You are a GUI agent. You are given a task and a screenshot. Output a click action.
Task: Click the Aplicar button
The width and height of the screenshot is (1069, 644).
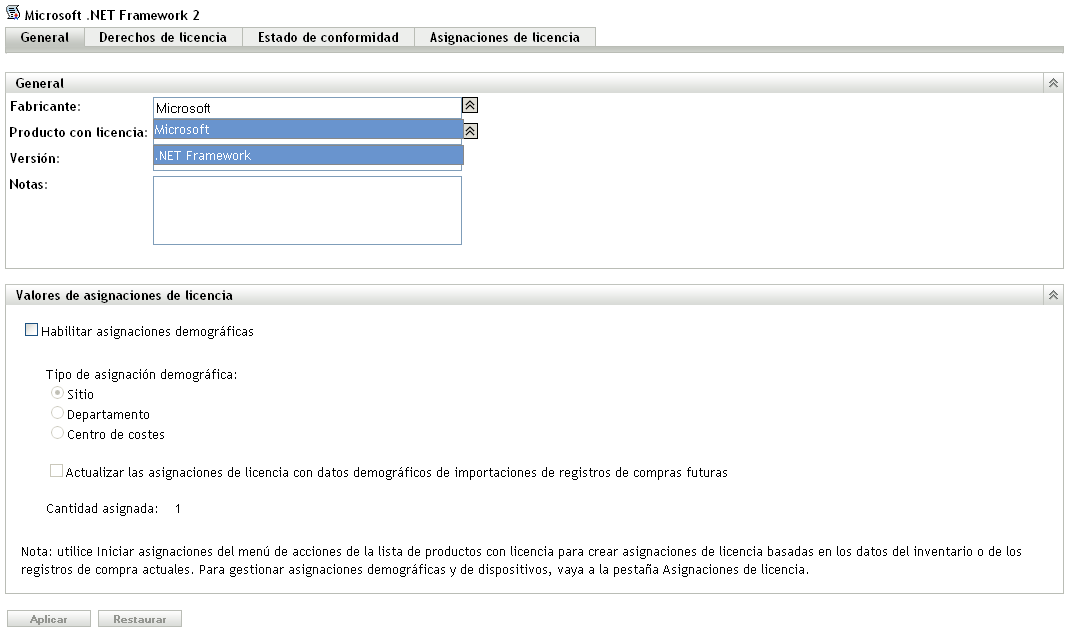49,619
